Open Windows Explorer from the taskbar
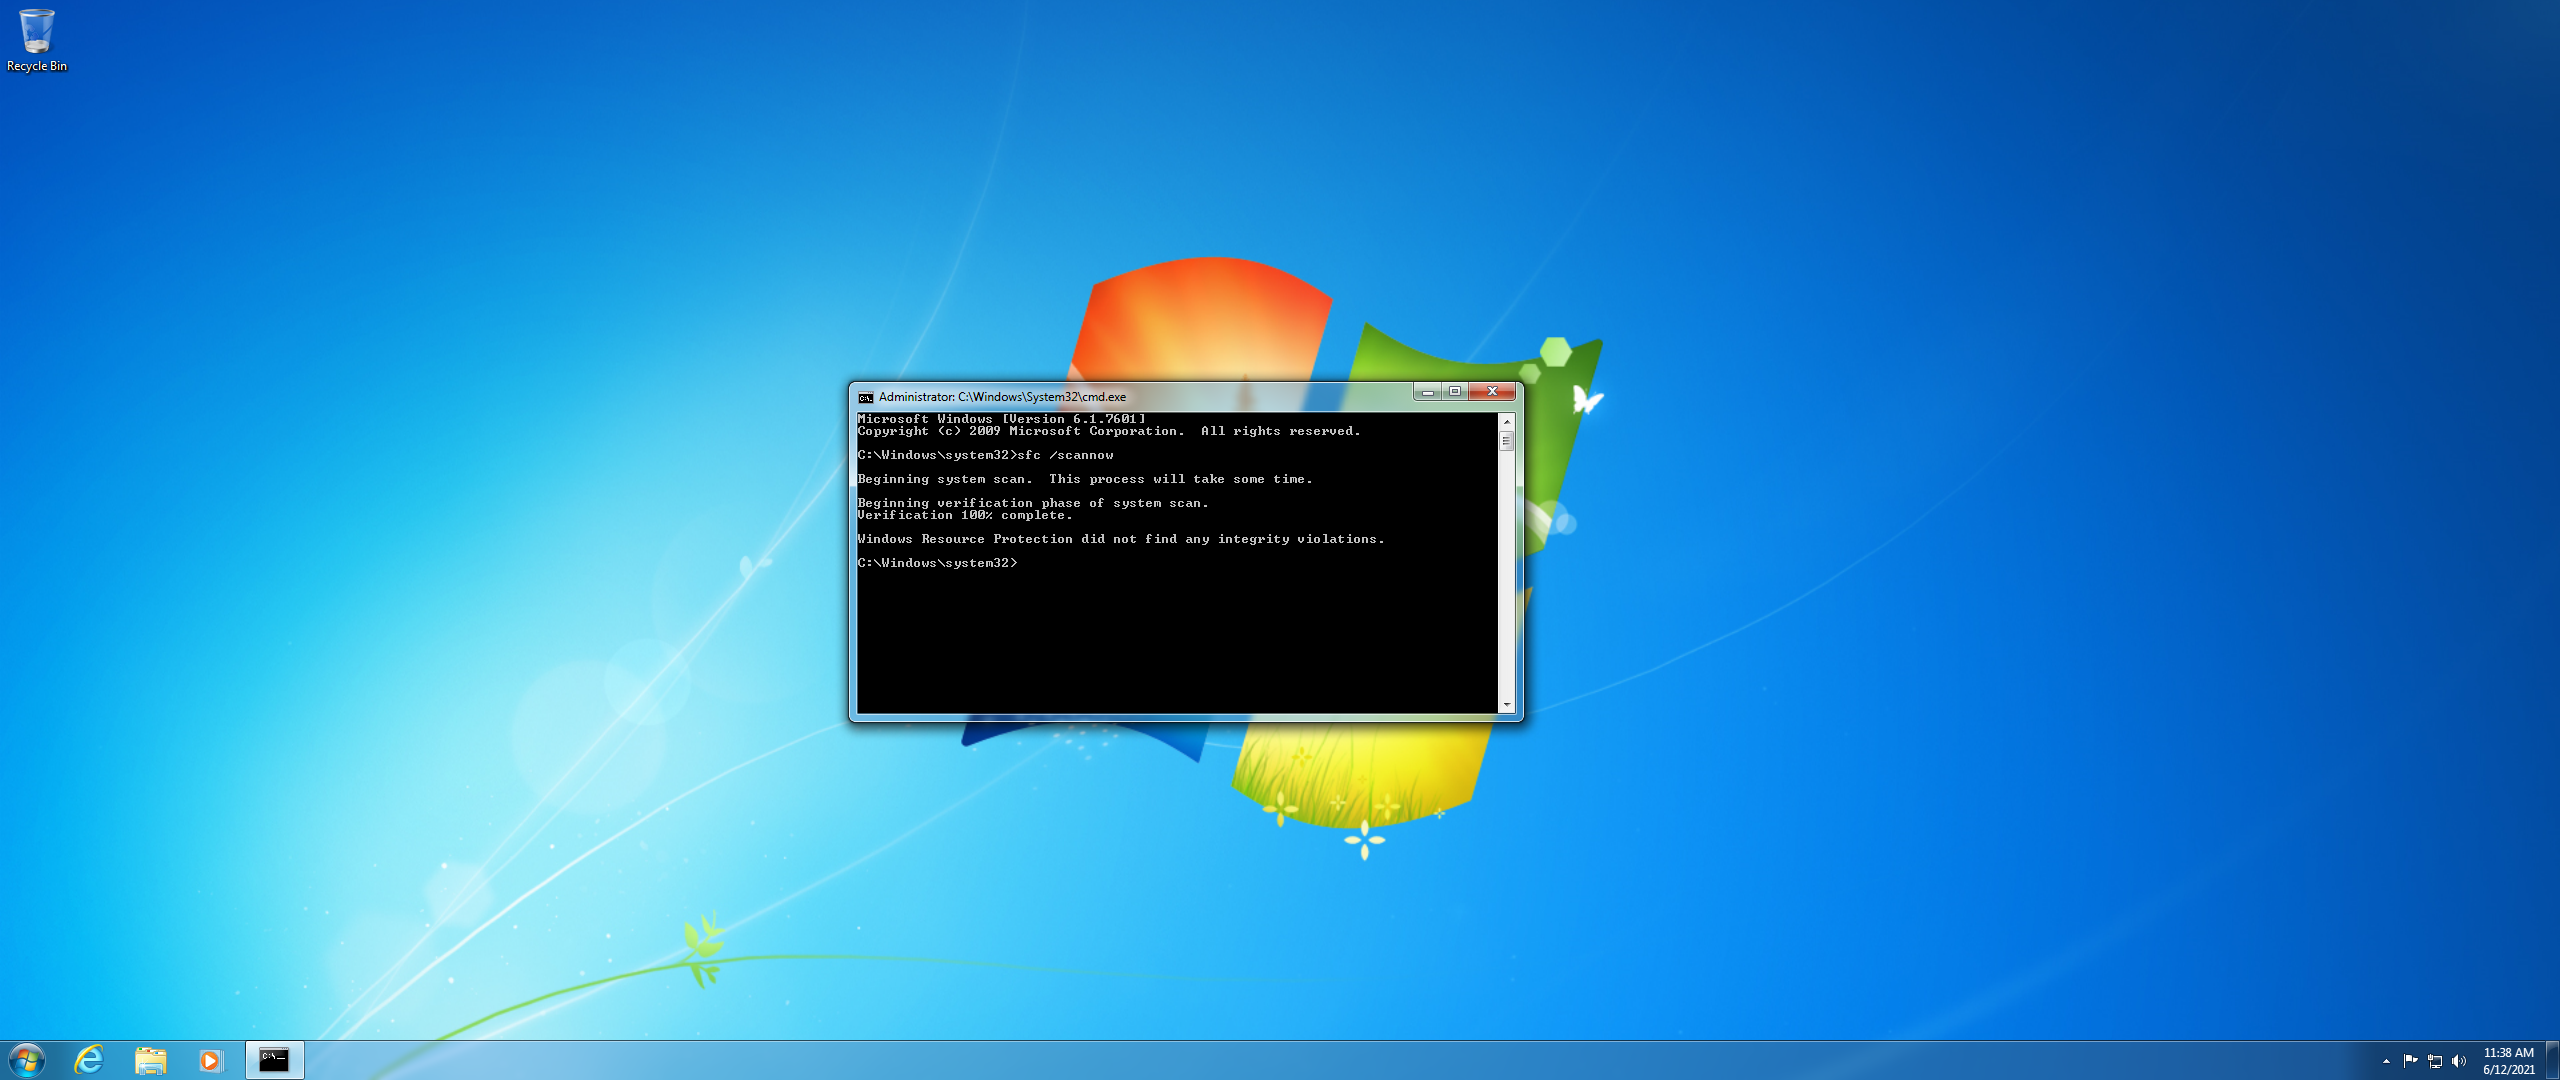The image size is (2560, 1080). pyautogui.click(x=150, y=1060)
